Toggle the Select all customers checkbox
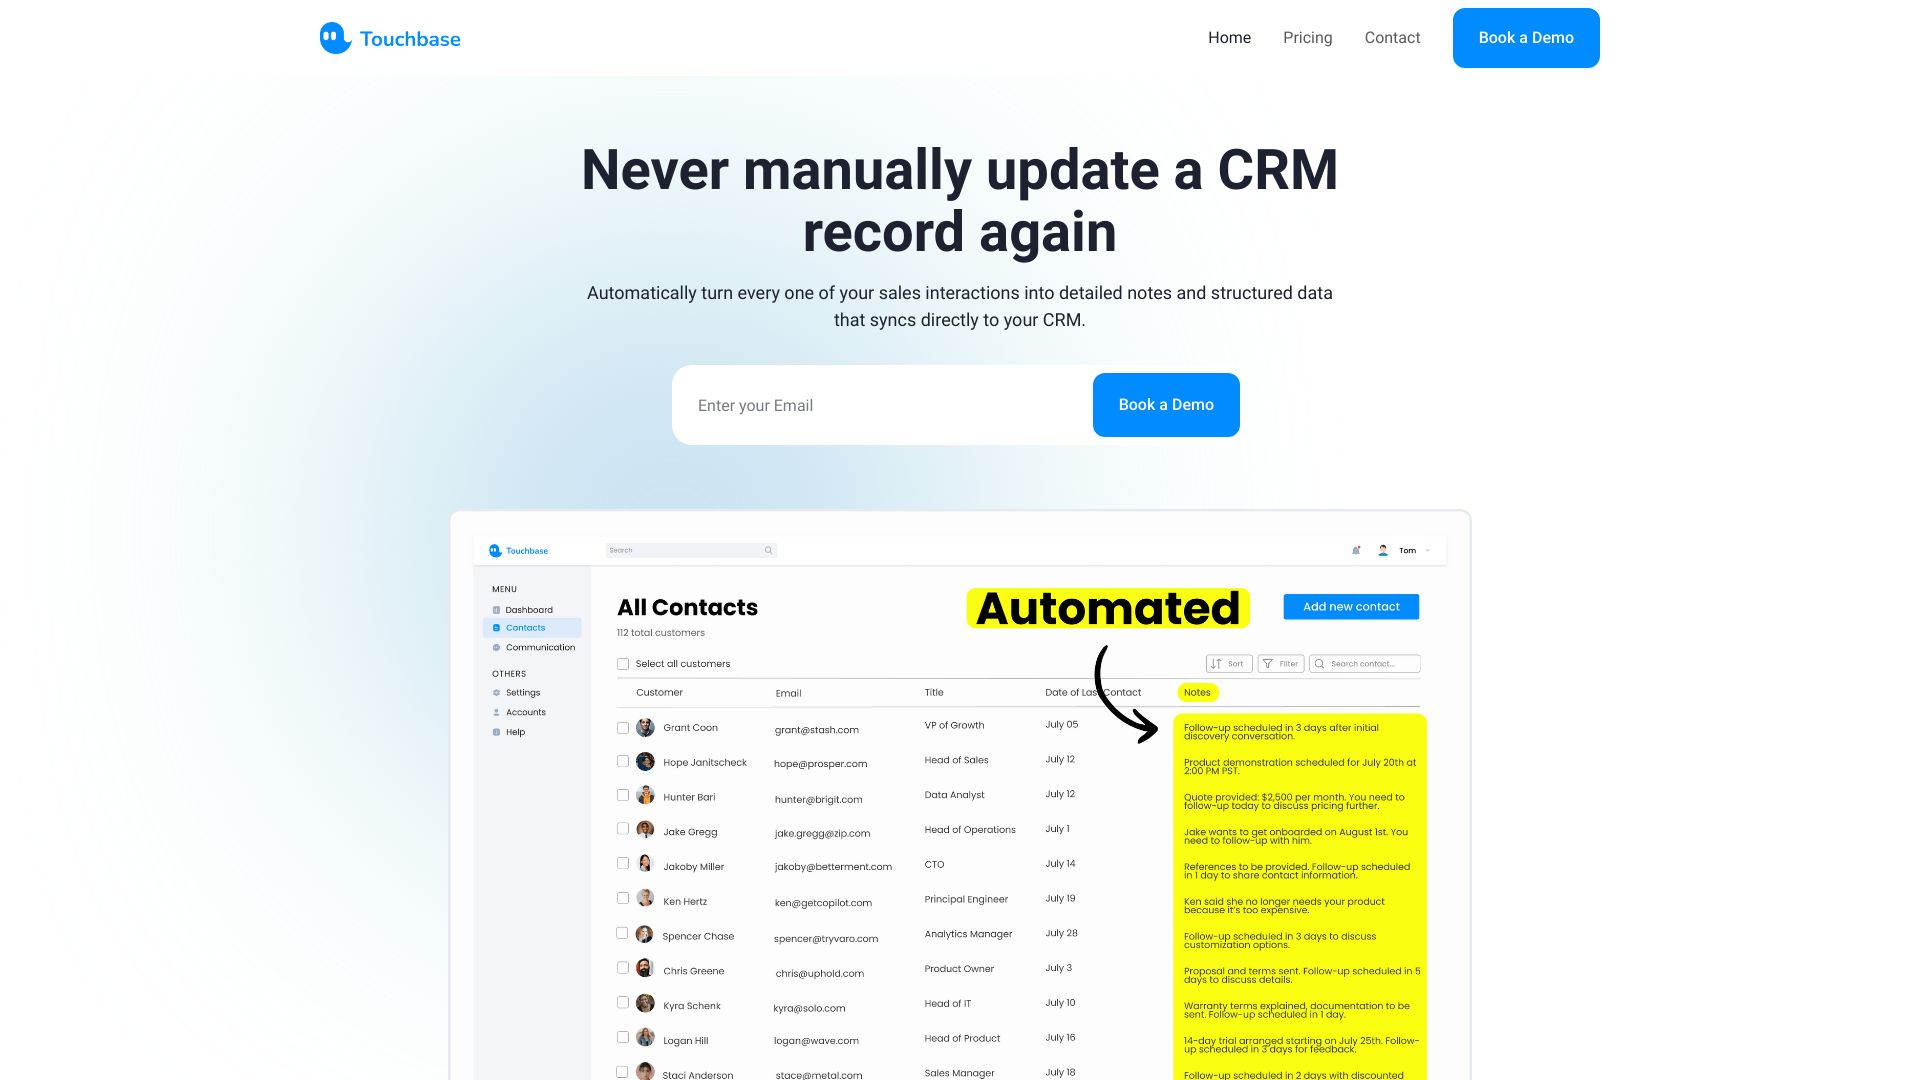This screenshot has width=1920, height=1080. coord(622,663)
